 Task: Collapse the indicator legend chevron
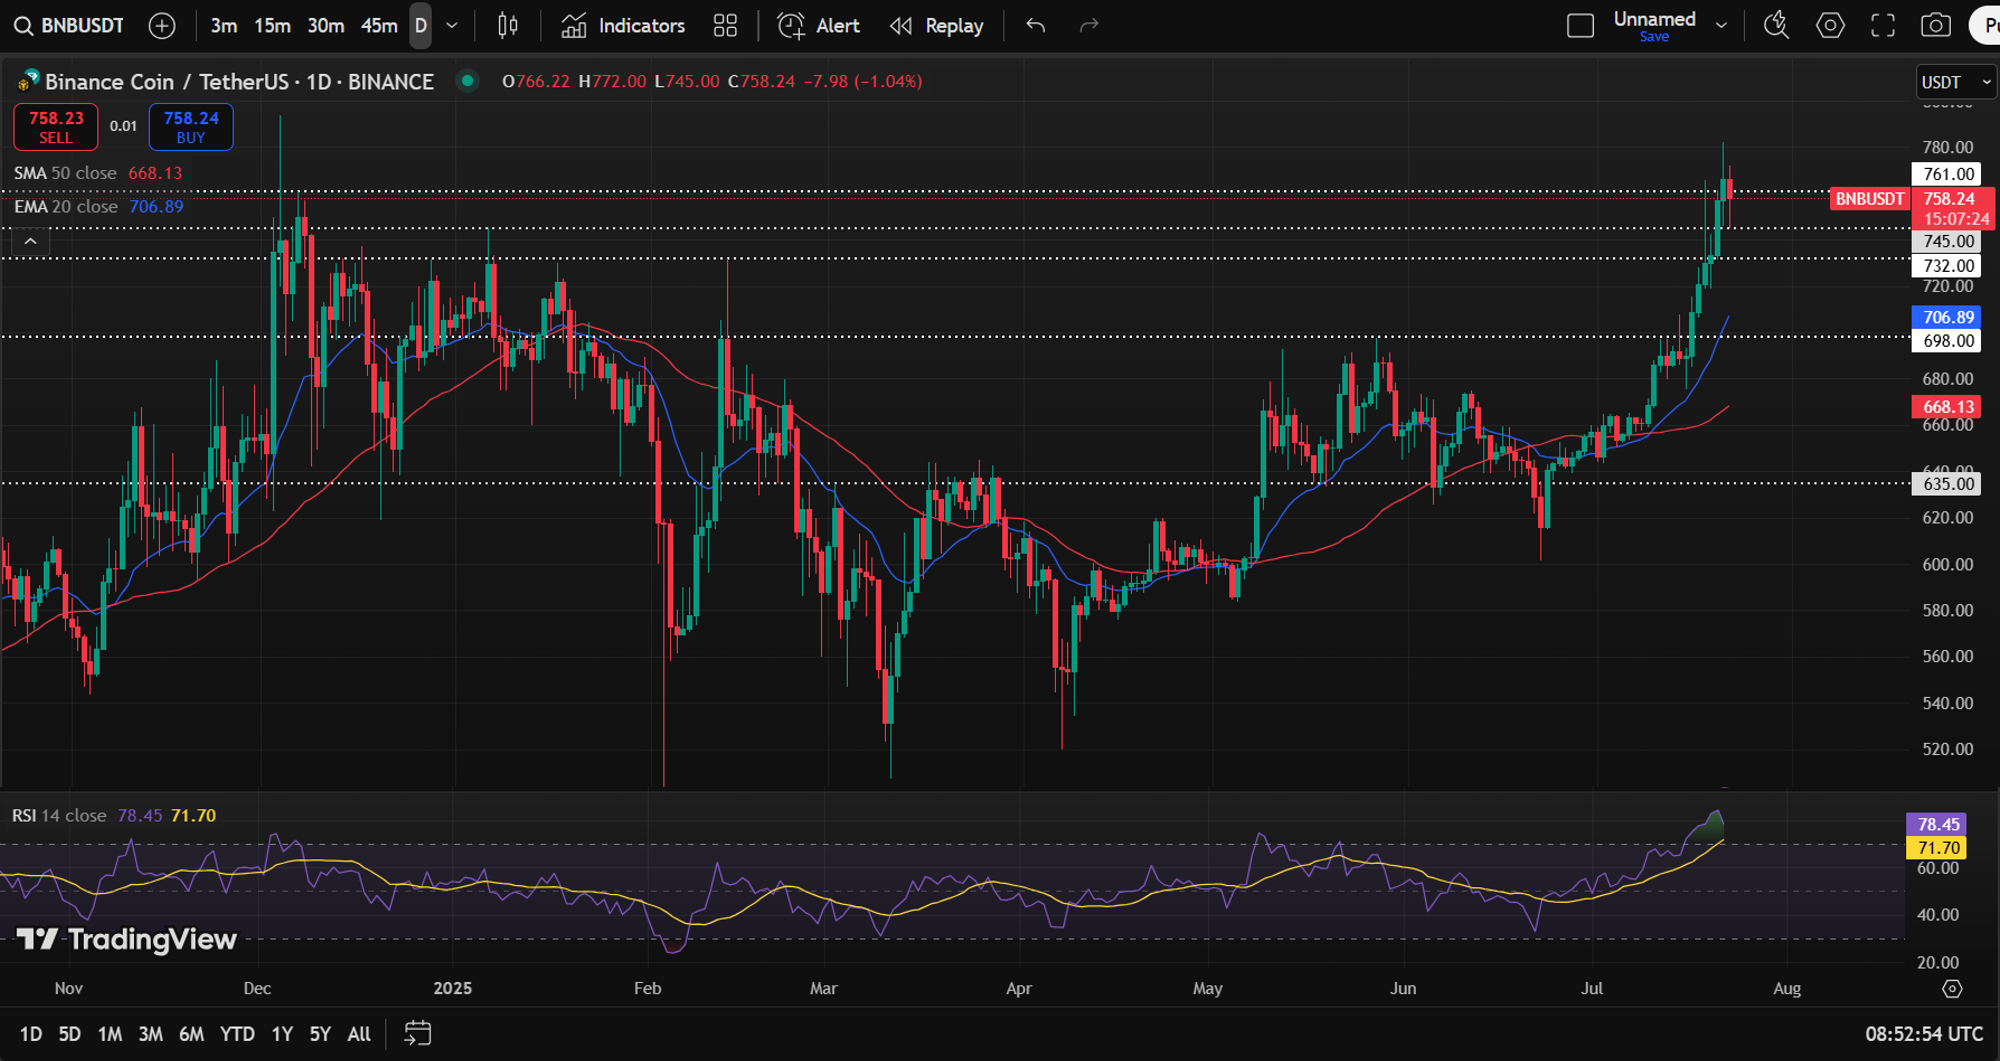click(31, 241)
